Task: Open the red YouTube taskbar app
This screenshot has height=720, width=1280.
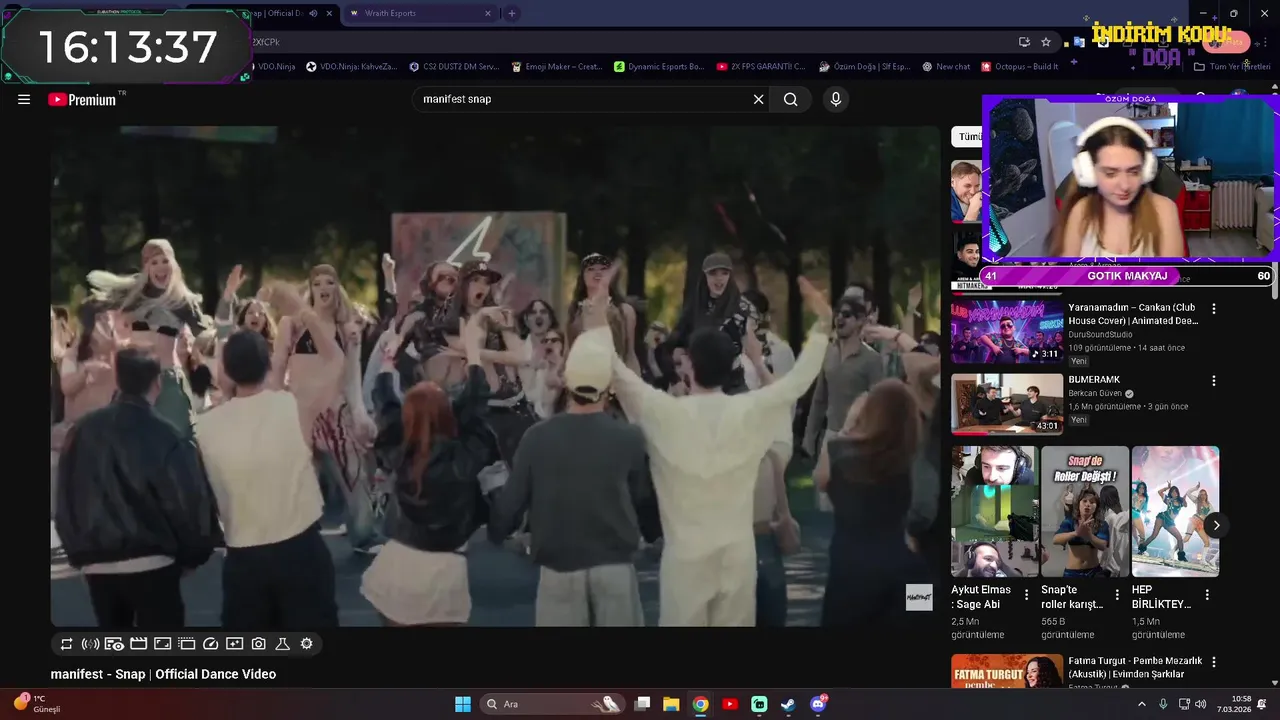Action: (730, 704)
